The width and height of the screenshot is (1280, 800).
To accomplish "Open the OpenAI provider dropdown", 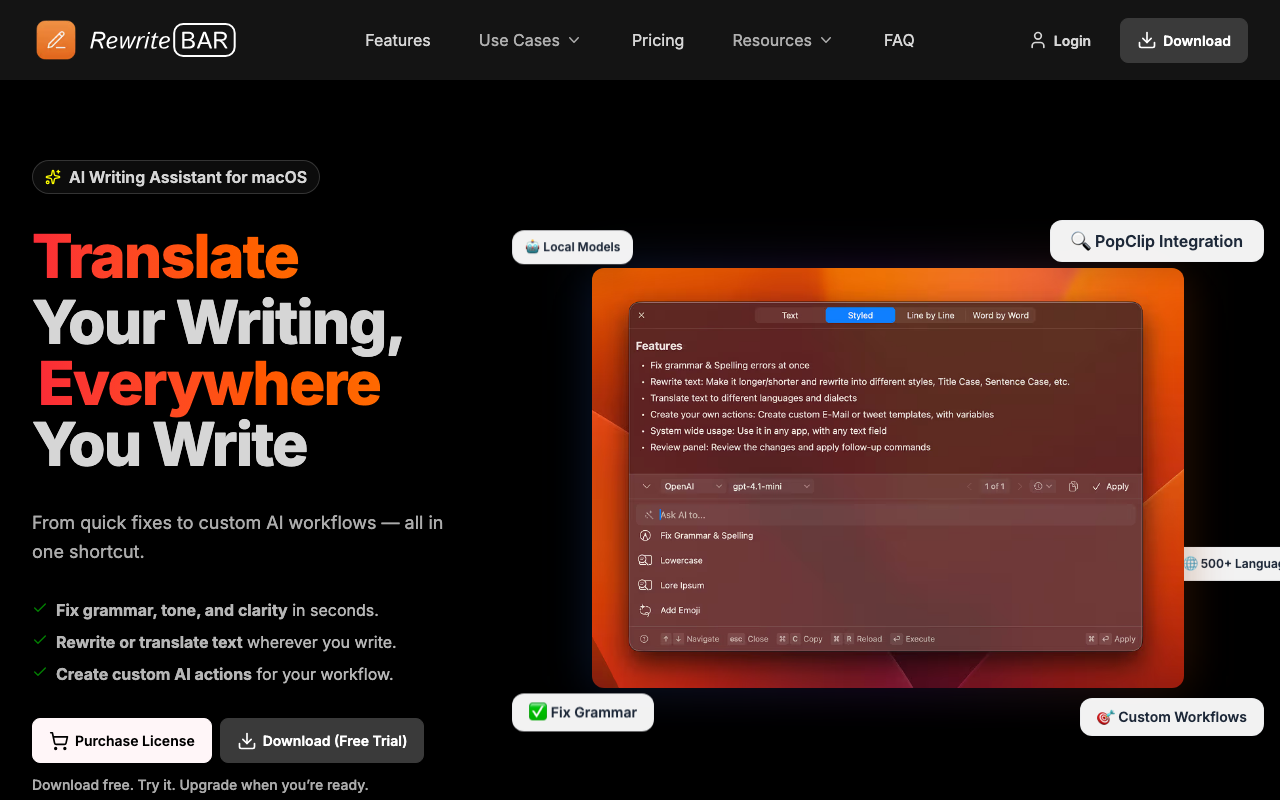I will coord(692,487).
